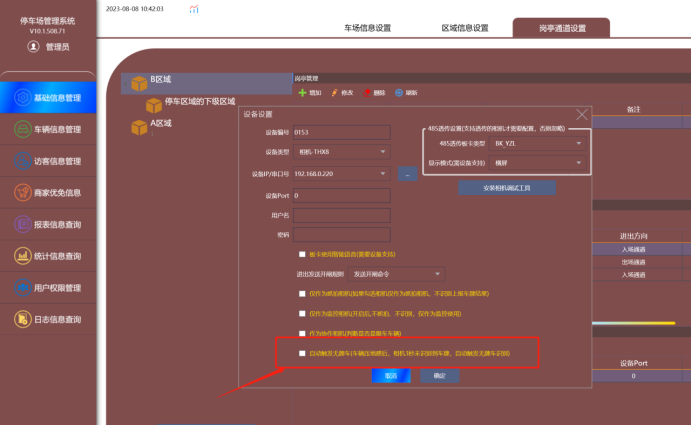Image resolution: width=692 pixels, height=426 pixels.
Task: Toggle the 仅作为抓拍相机 checkbox
Action: point(302,294)
